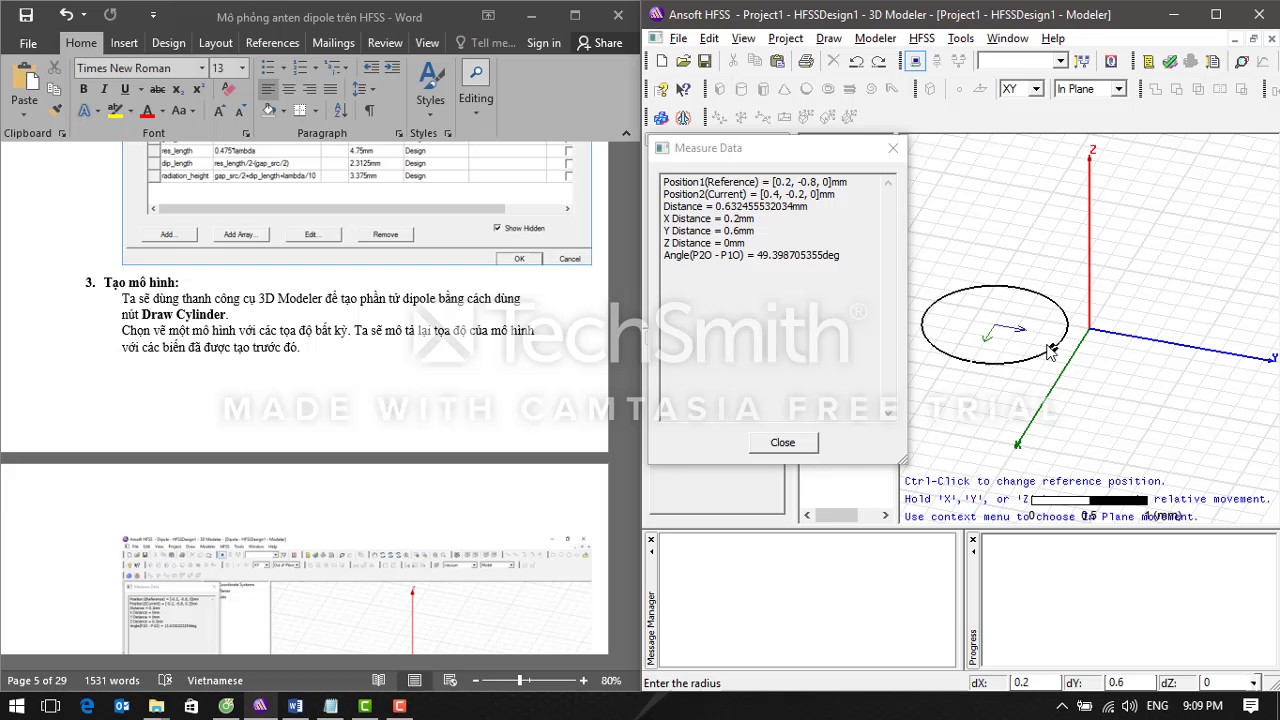This screenshot has width=1280, height=720.
Task: Click dX coordinate input field
Action: pos(1035,683)
